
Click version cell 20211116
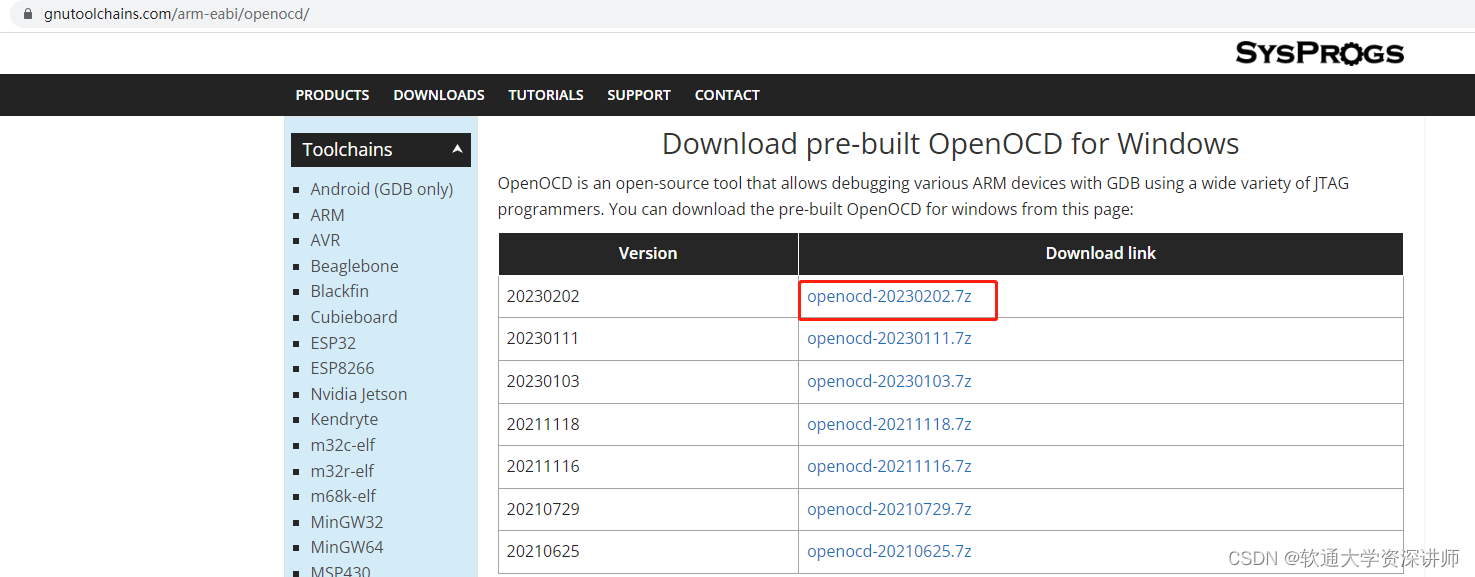pos(648,466)
